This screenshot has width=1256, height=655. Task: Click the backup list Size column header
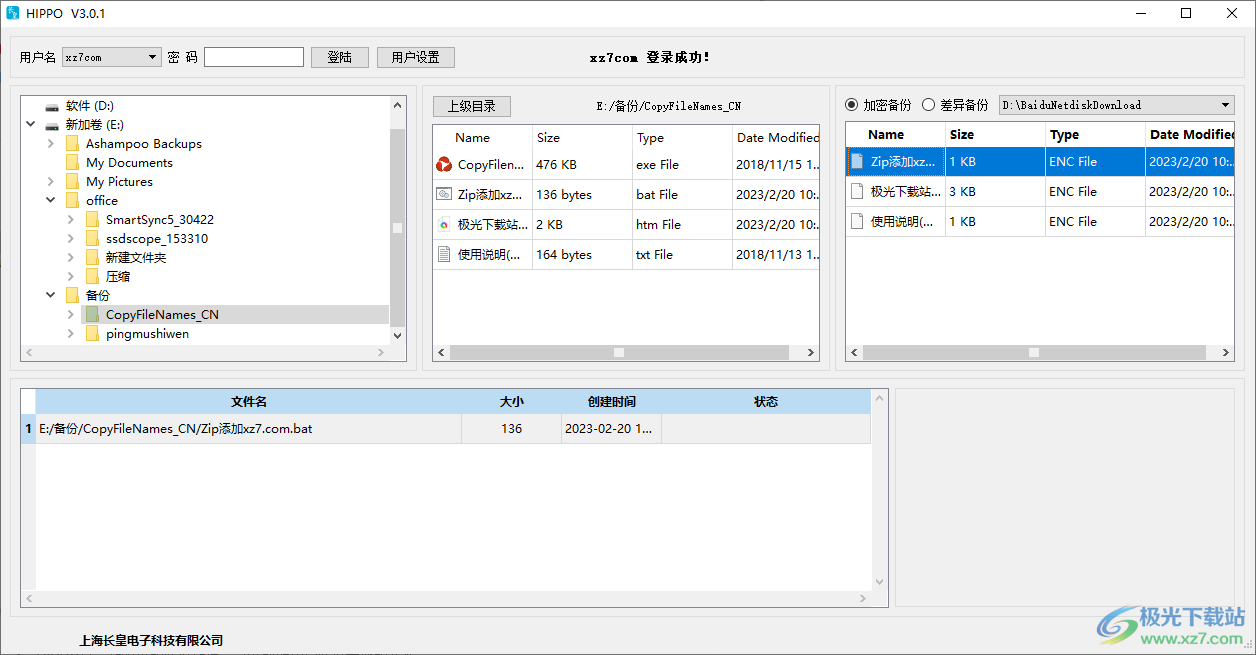996,135
